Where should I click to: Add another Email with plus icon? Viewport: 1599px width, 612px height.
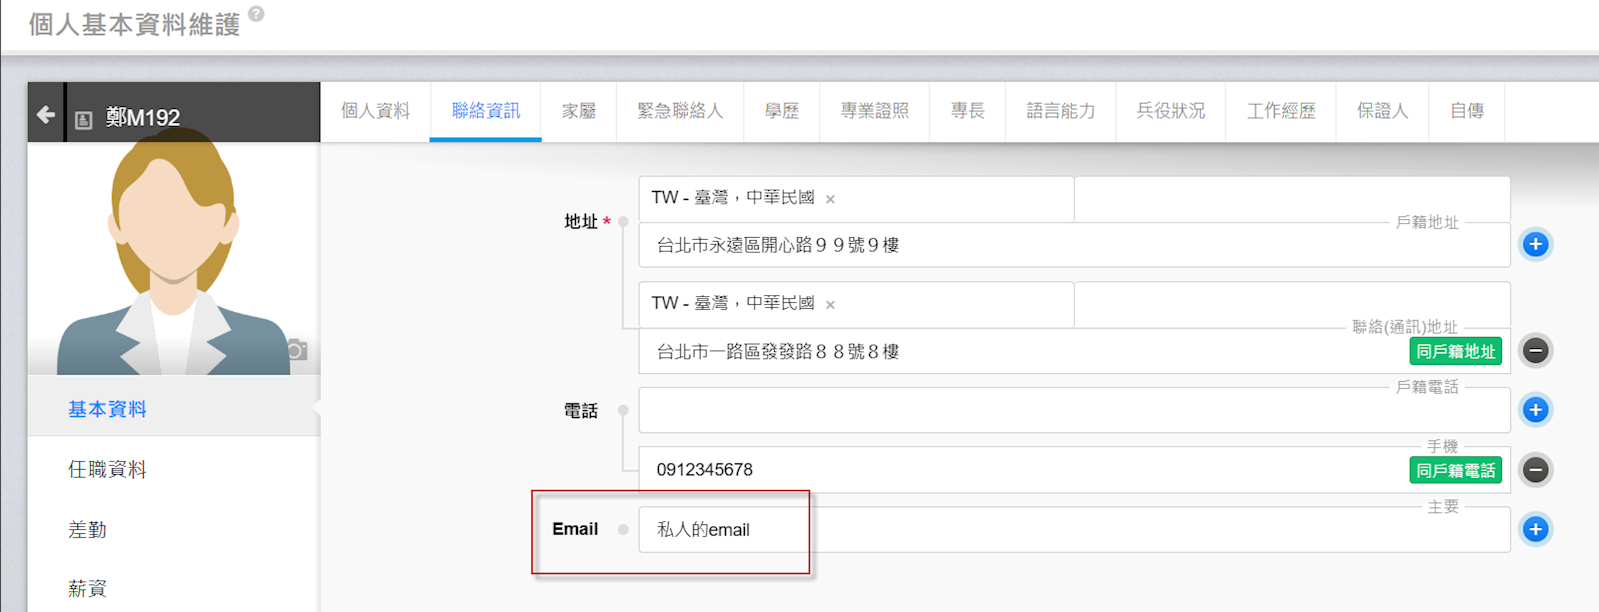pyautogui.click(x=1535, y=530)
